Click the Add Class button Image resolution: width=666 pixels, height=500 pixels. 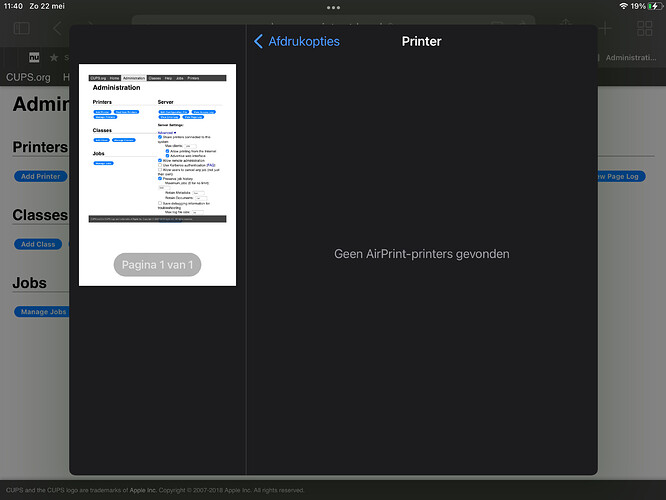click(38, 244)
